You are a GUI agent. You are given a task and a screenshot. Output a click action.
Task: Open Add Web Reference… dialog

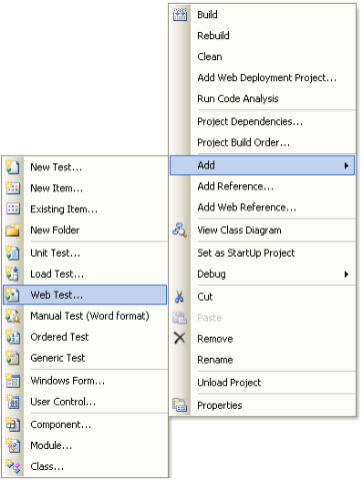point(247,207)
